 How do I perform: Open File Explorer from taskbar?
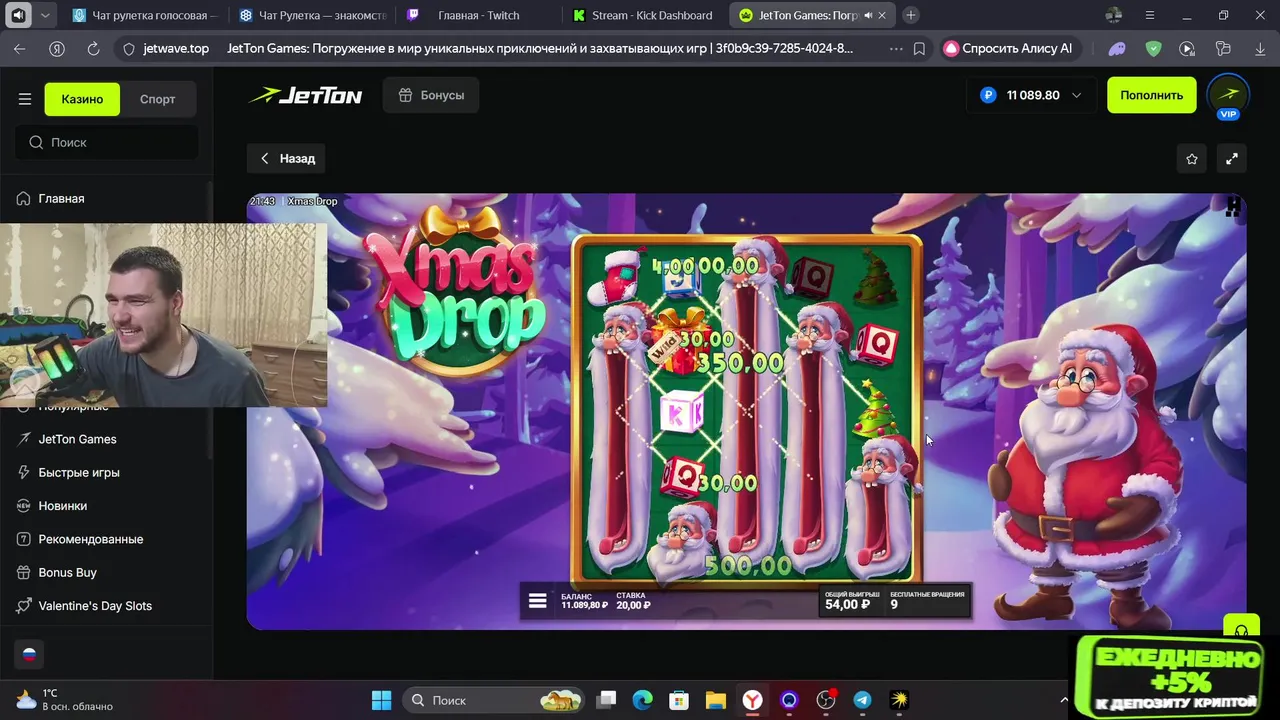click(715, 700)
